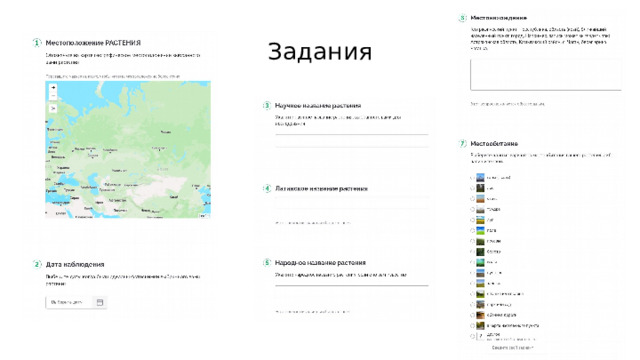Click the question mark icon of the last habitat option

pos(481,336)
